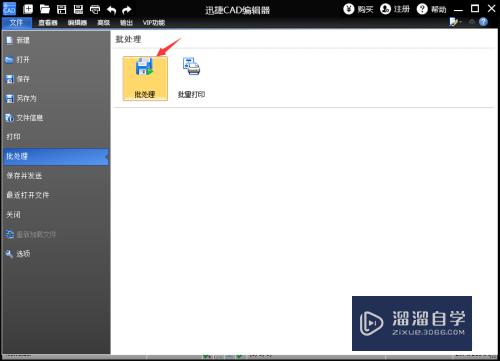The height and width of the screenshot is (361, 500).
Task: Select 保存 in the file menu
Action: 55,79
